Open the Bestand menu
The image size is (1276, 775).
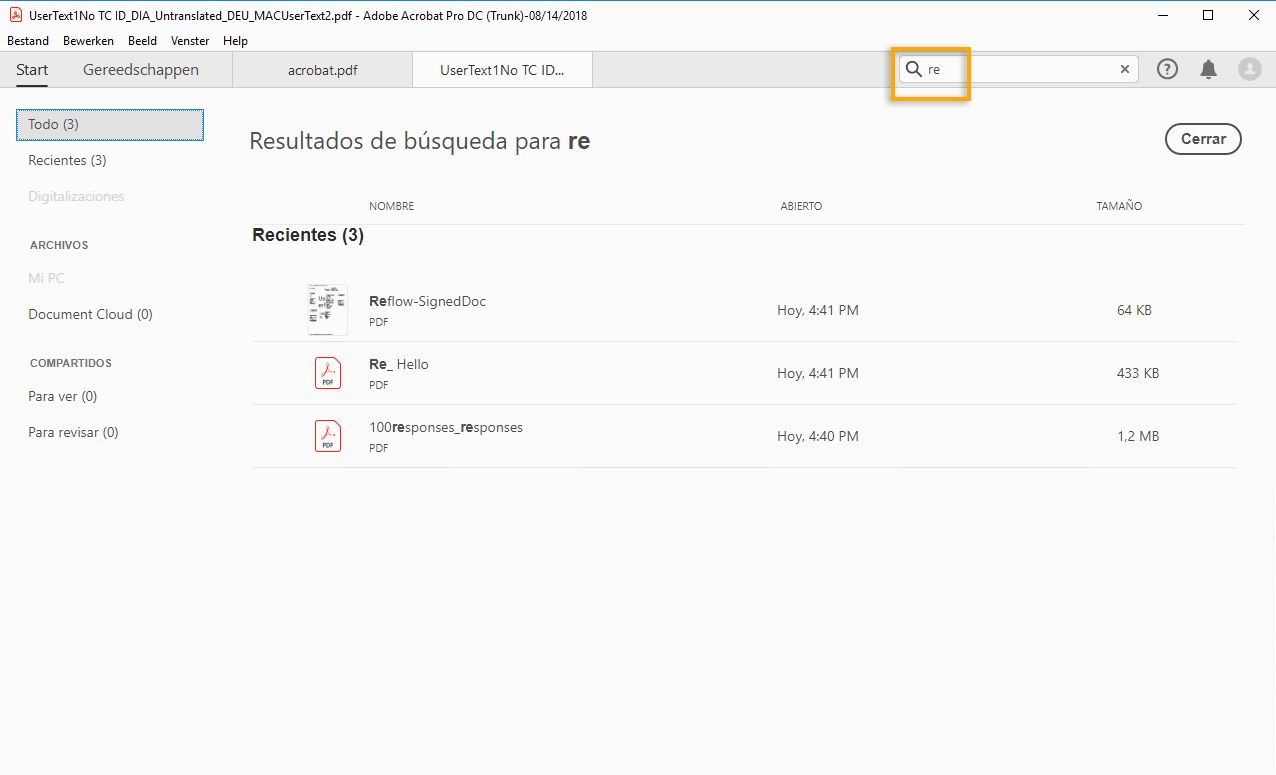point(28,41)
